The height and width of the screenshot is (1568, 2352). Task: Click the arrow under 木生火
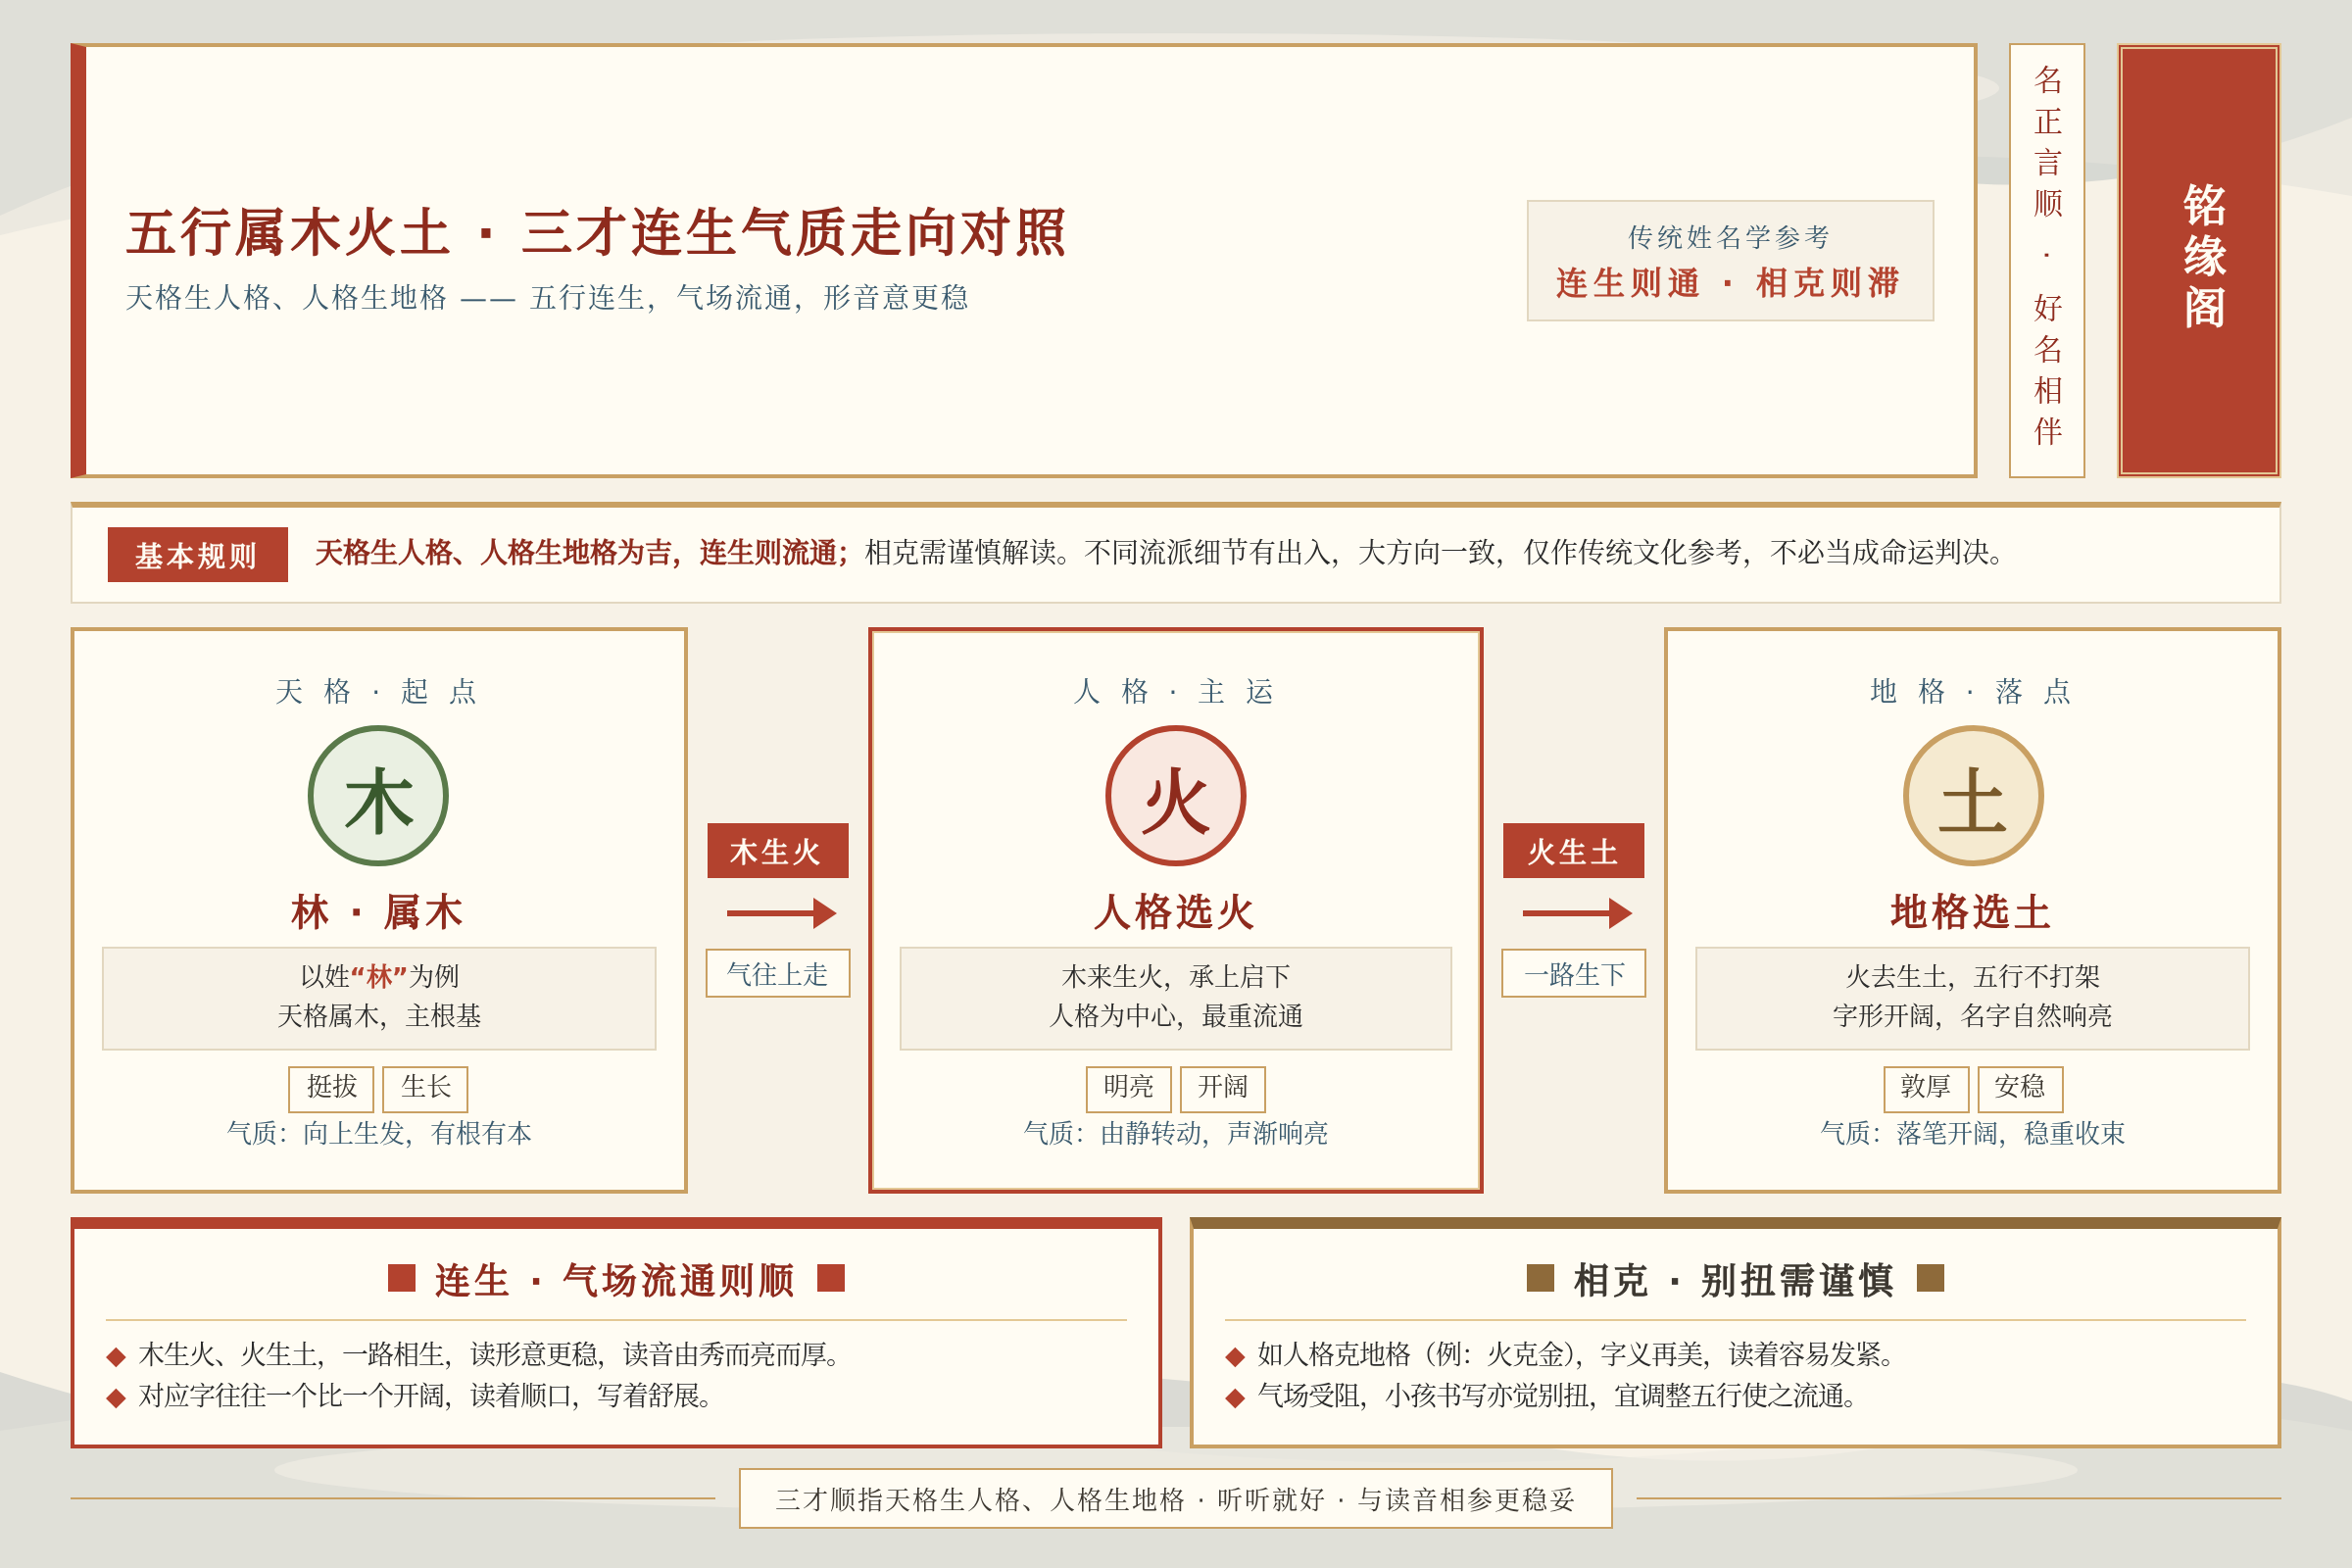(781, 913)
